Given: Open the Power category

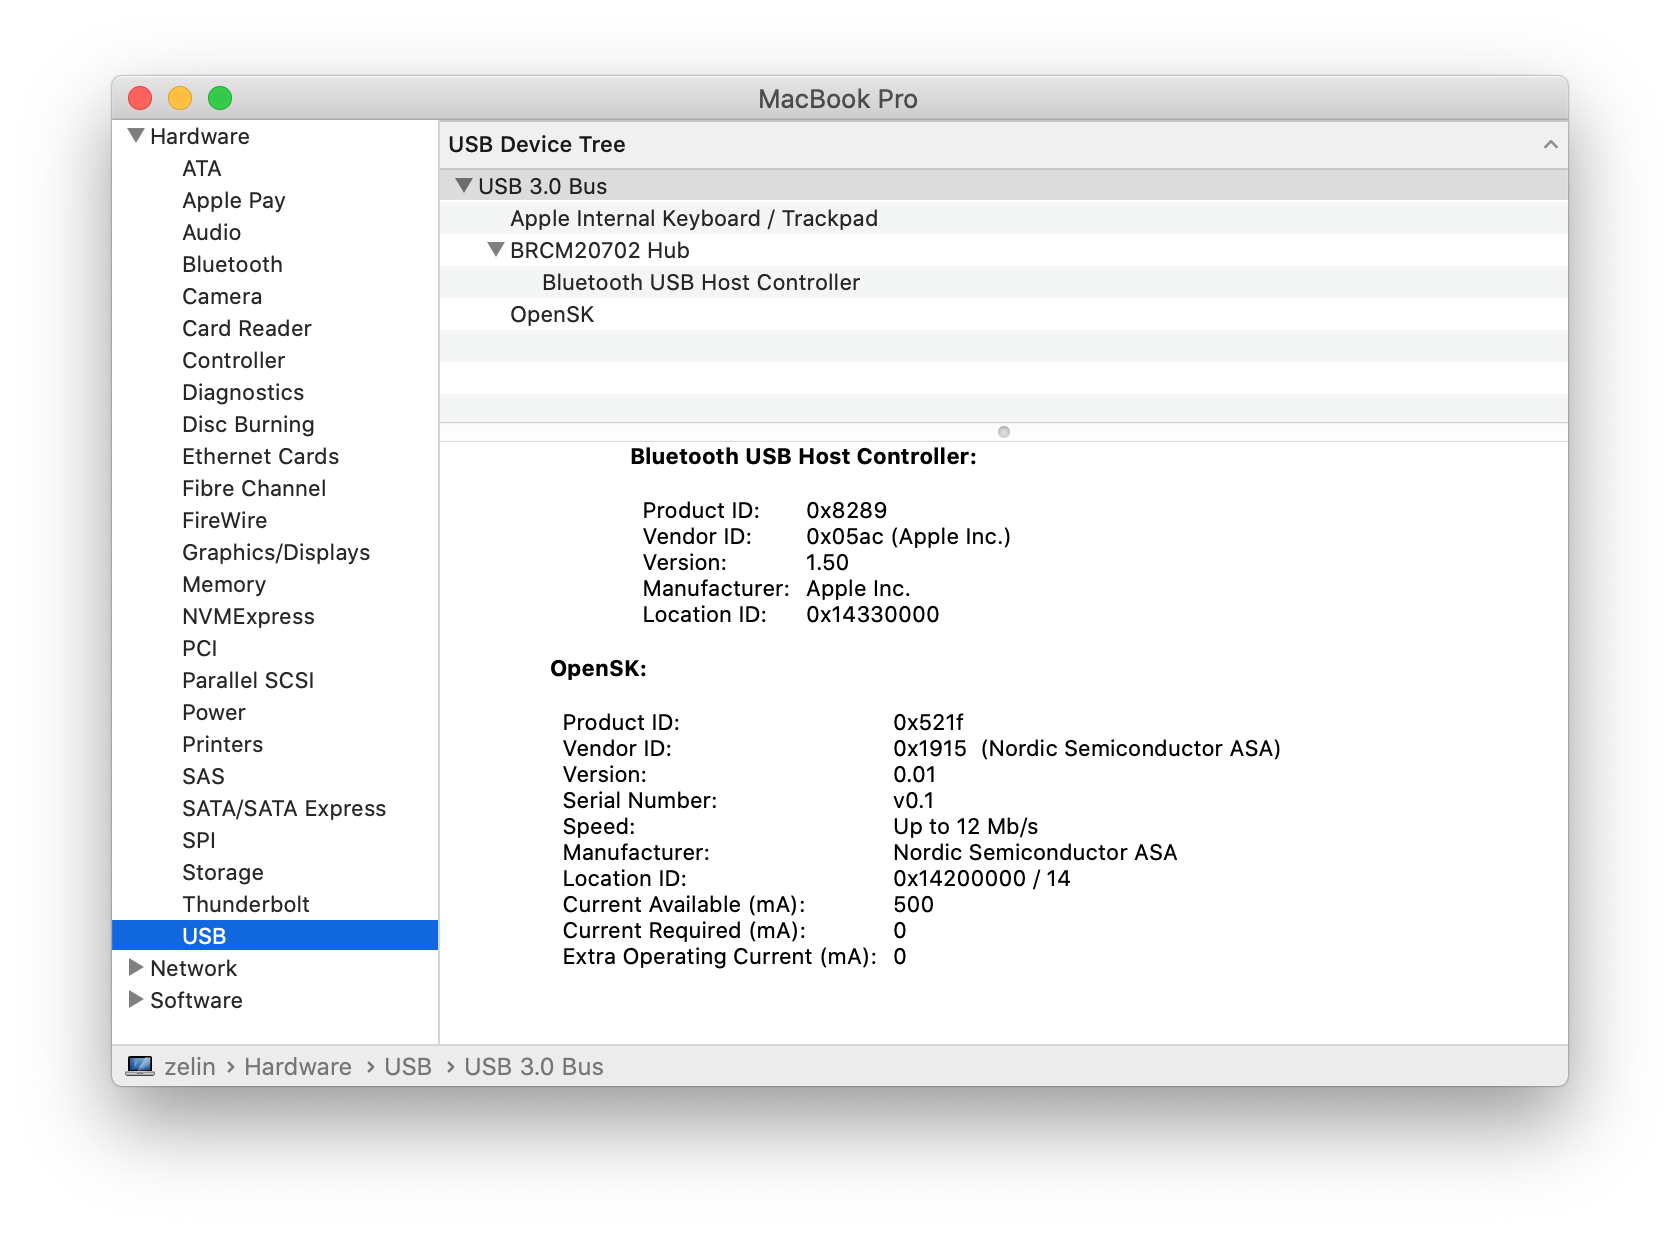Looking at the screenshot, I should pyautogui.click(x=213, y=712).
